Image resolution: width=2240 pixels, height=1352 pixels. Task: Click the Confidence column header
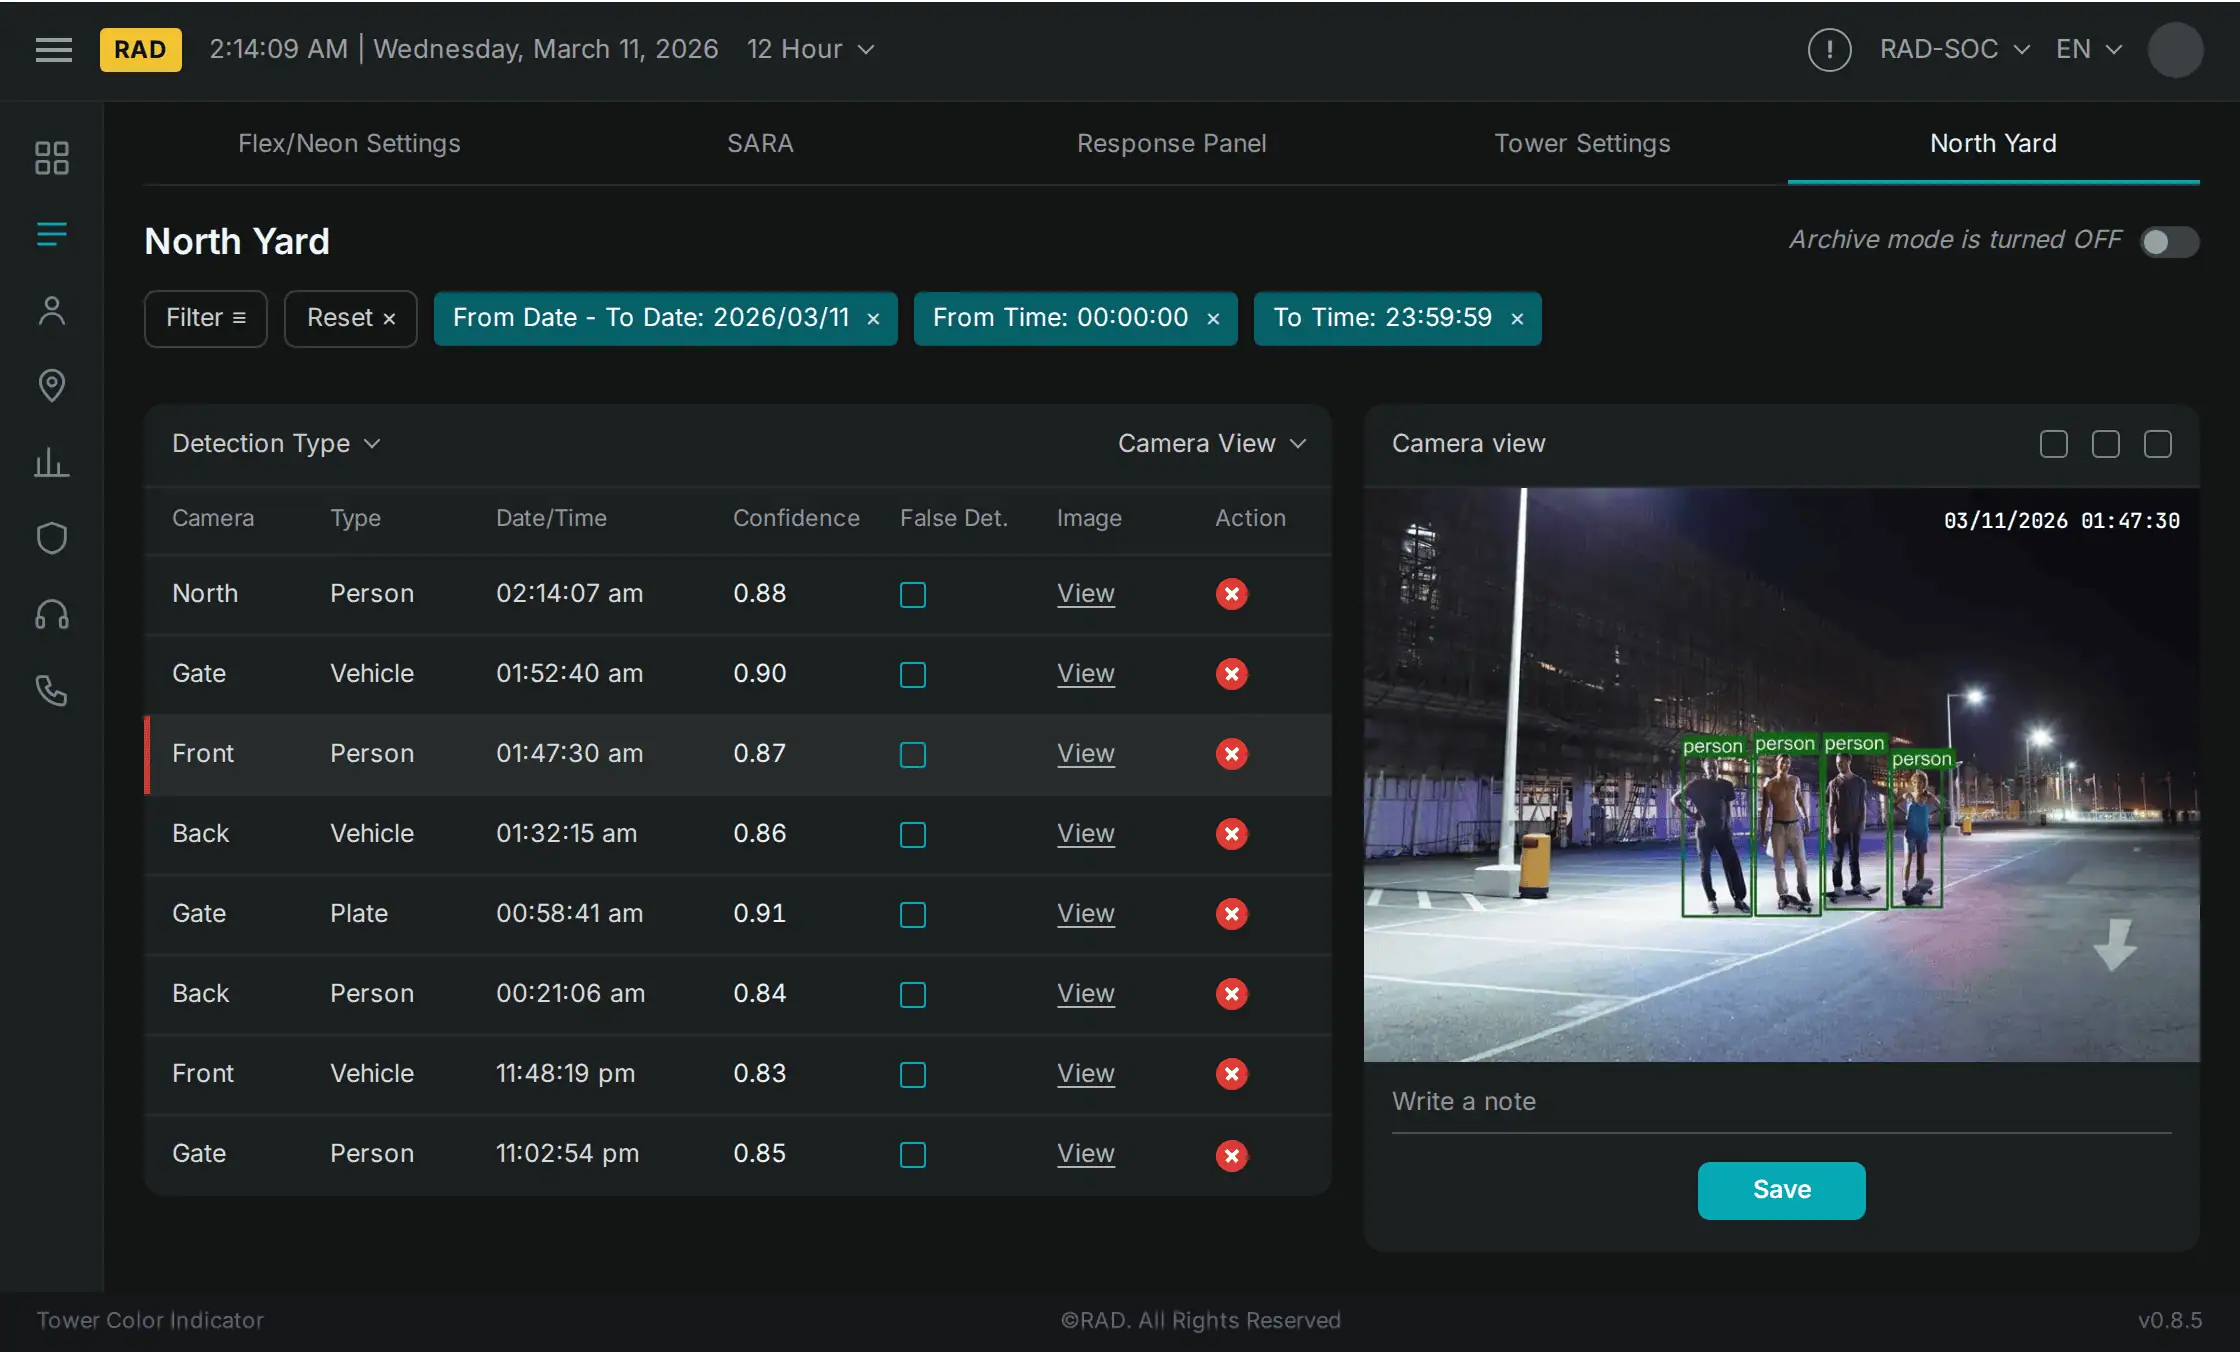796,519
